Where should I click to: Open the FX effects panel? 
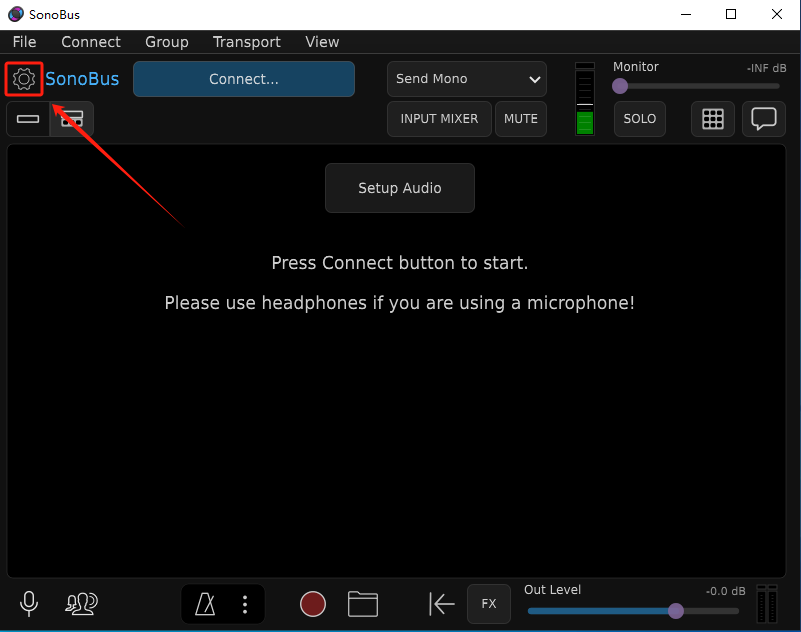(x=488, y=604)
